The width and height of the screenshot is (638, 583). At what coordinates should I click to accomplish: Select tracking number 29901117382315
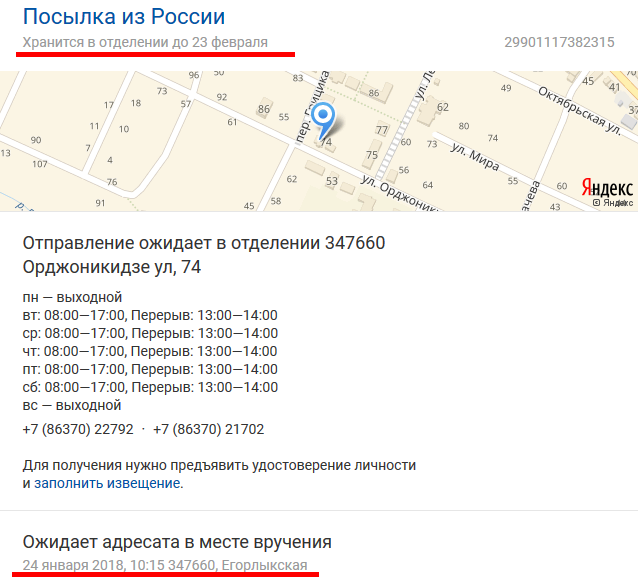click(559, 42)
